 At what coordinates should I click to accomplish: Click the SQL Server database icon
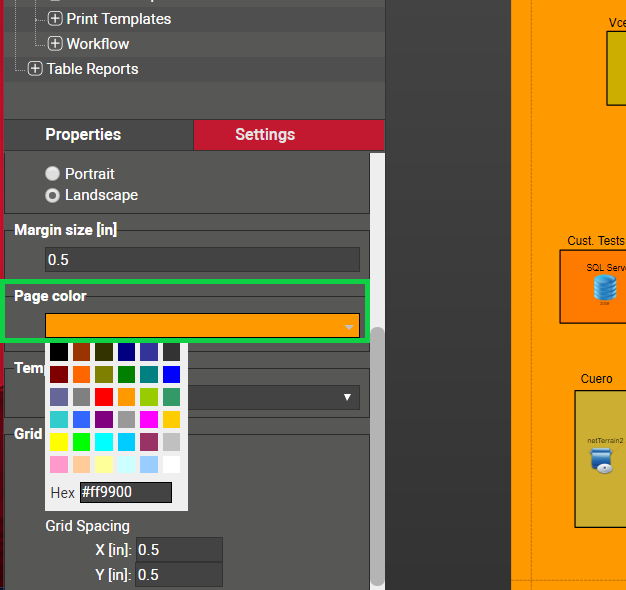point(604,289)
